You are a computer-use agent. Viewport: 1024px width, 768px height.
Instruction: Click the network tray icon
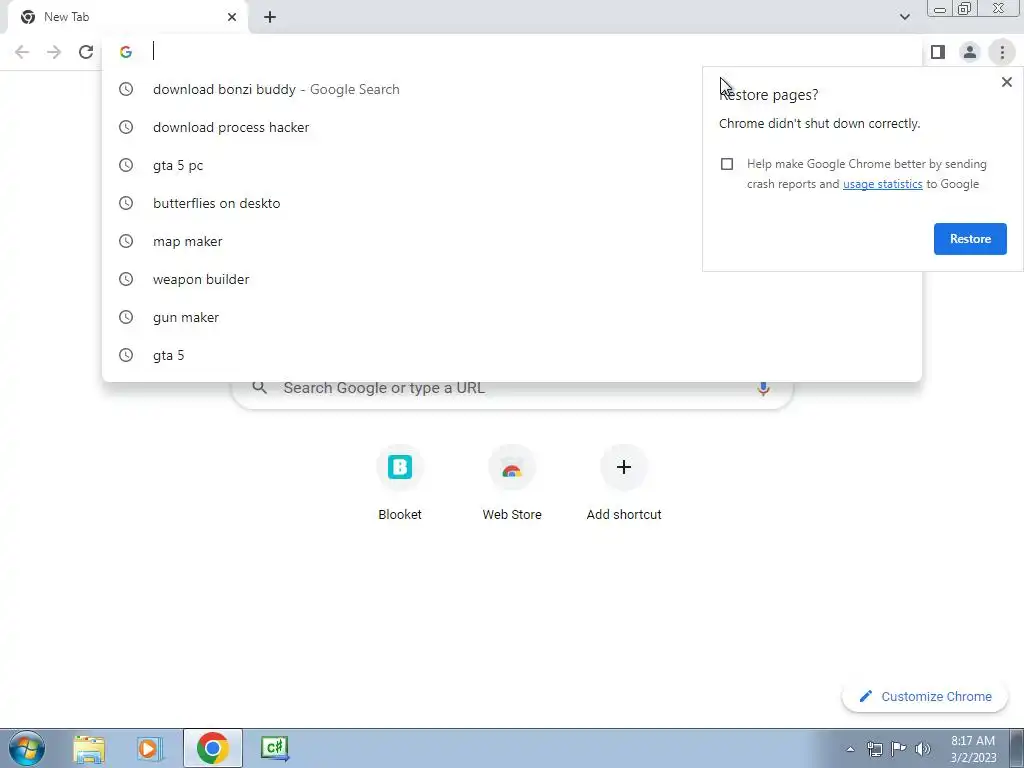click(x=874, y=749)
